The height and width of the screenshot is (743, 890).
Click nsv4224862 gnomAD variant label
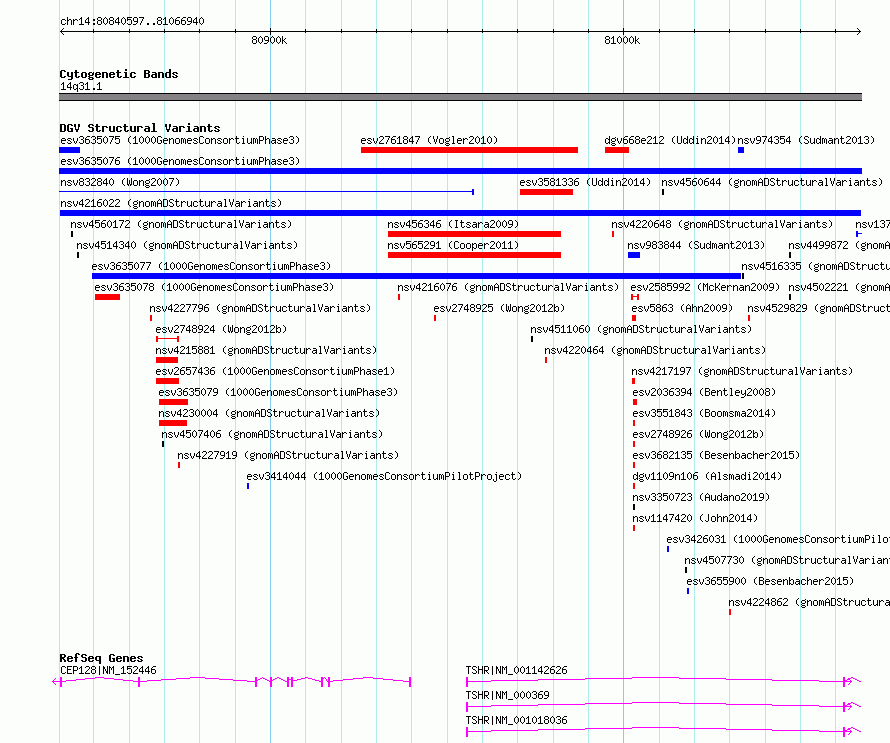(809, 602)
